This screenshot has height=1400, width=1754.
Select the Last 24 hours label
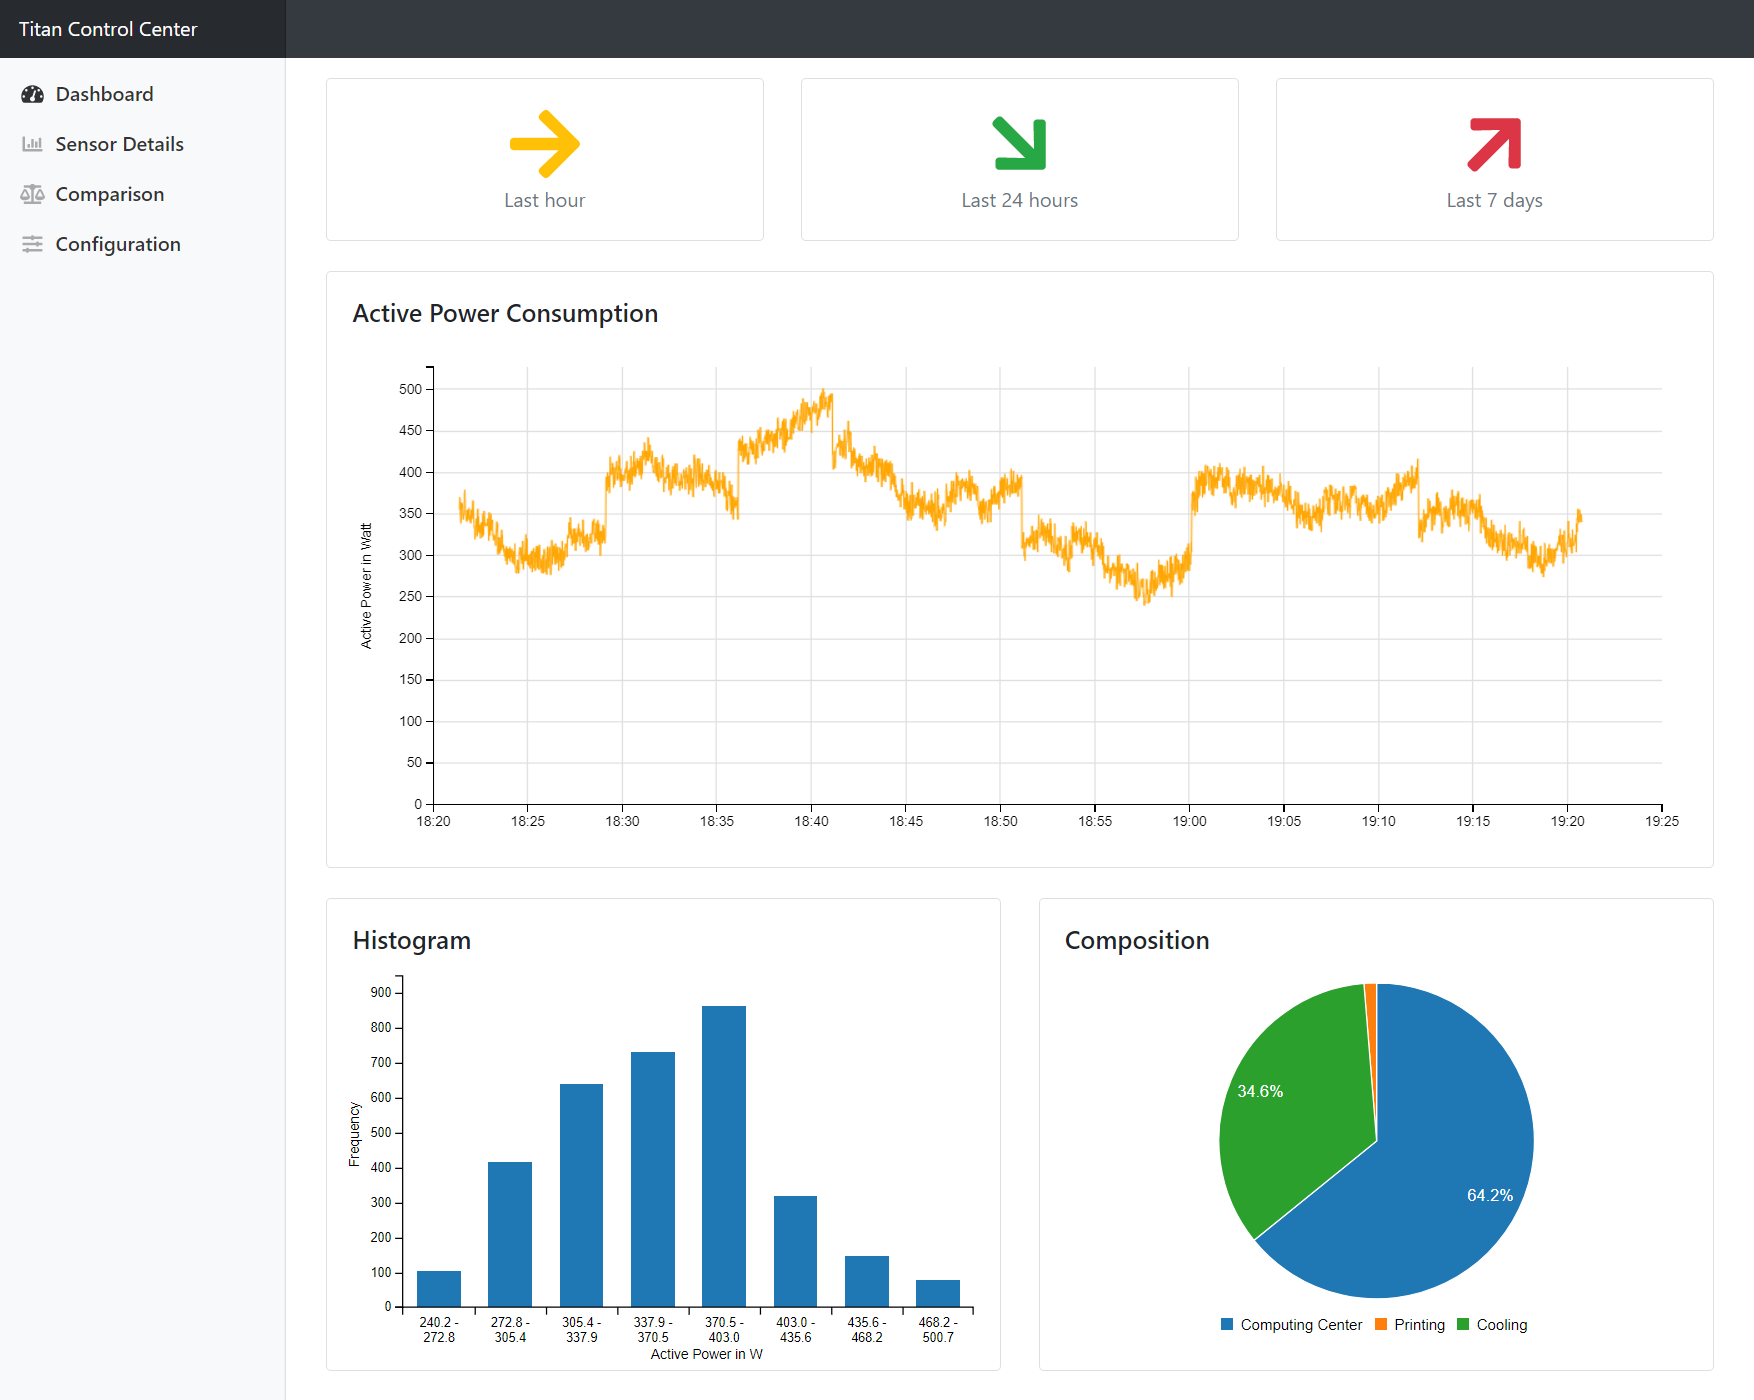pos(1019,200)
